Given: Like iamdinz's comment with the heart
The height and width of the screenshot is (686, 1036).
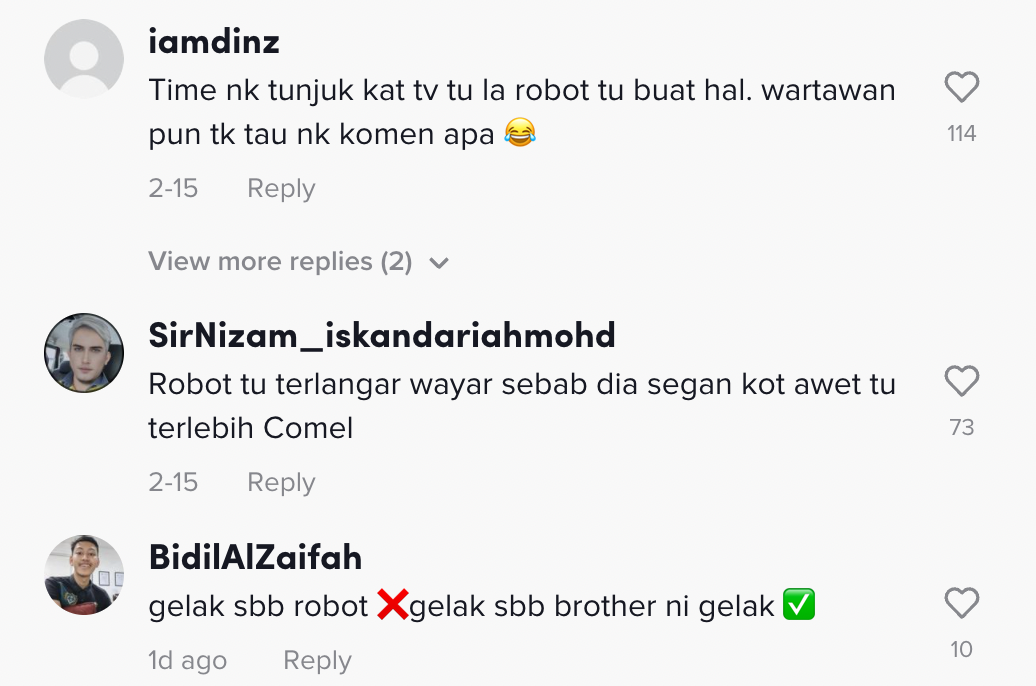Looking at the screenshot, I should [x=961, y=89].
